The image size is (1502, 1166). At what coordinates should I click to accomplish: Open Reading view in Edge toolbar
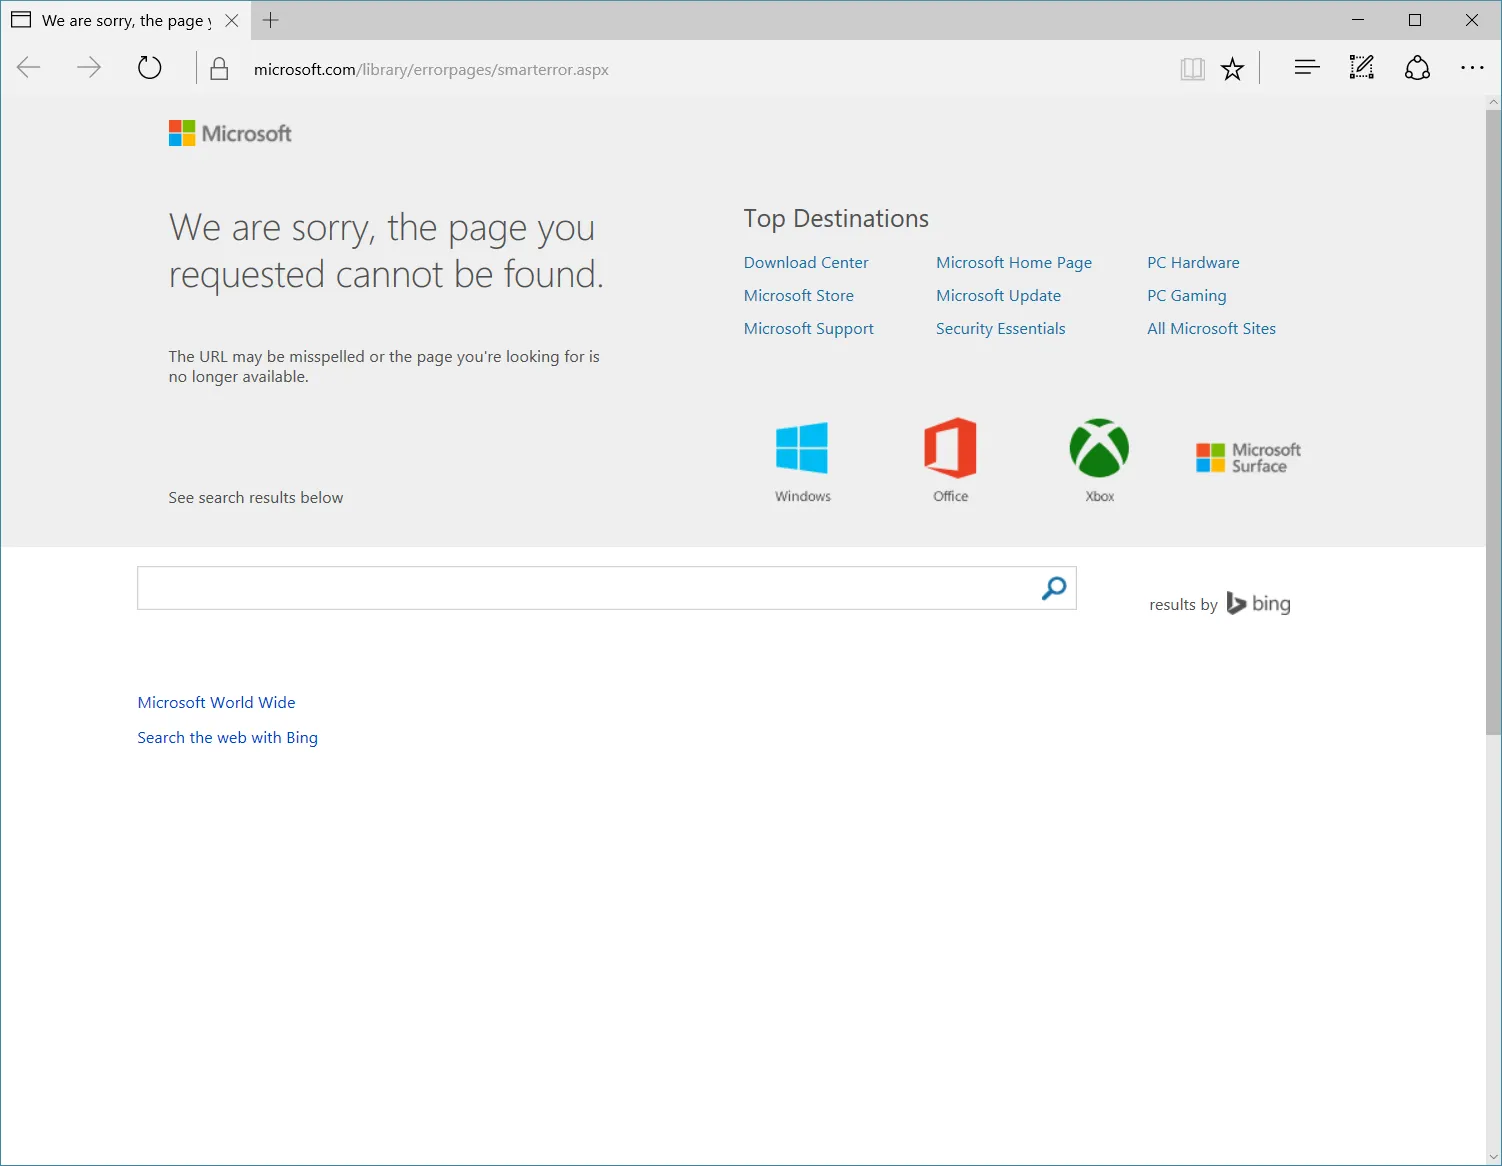tap(1192, 68)
